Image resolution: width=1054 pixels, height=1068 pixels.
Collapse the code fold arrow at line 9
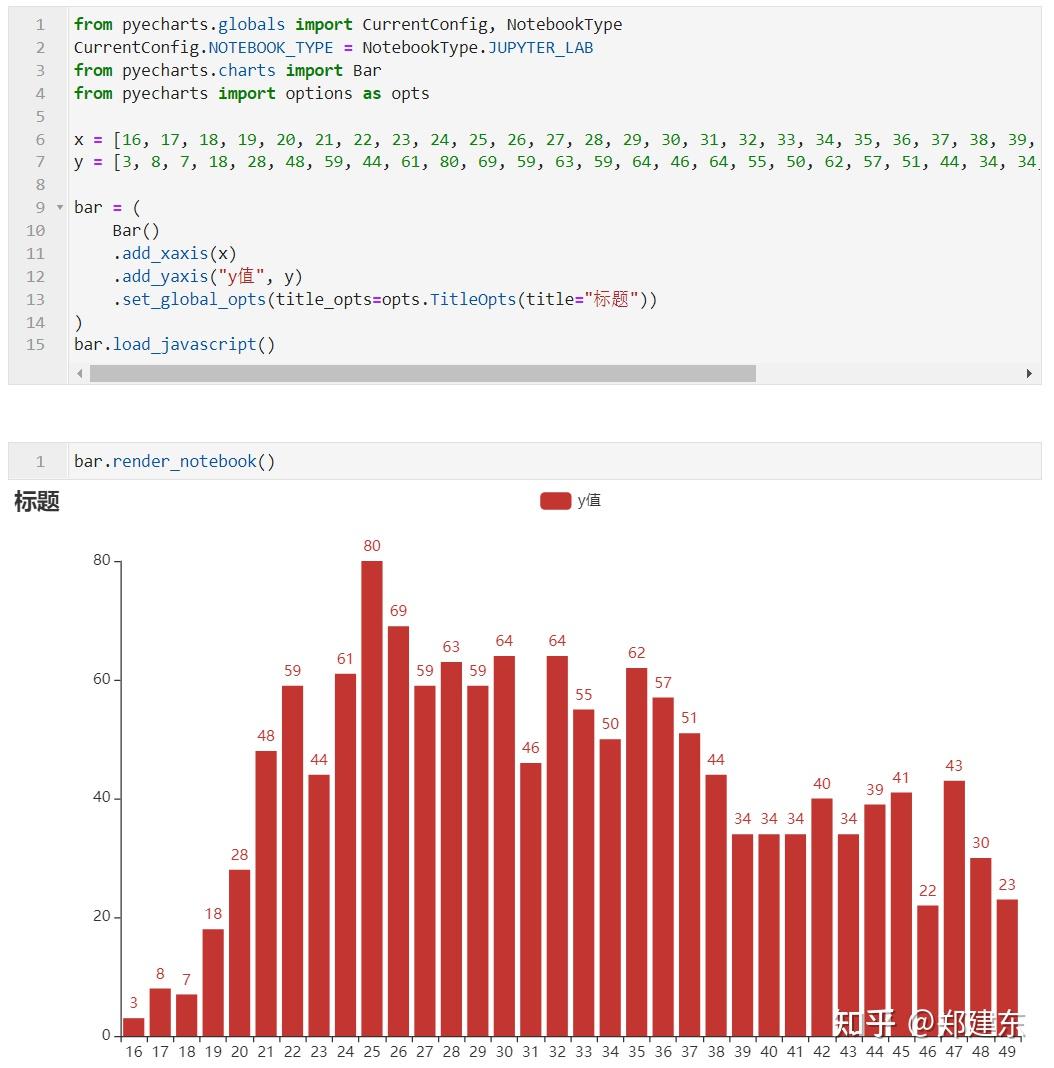click(x=60, y=207)
